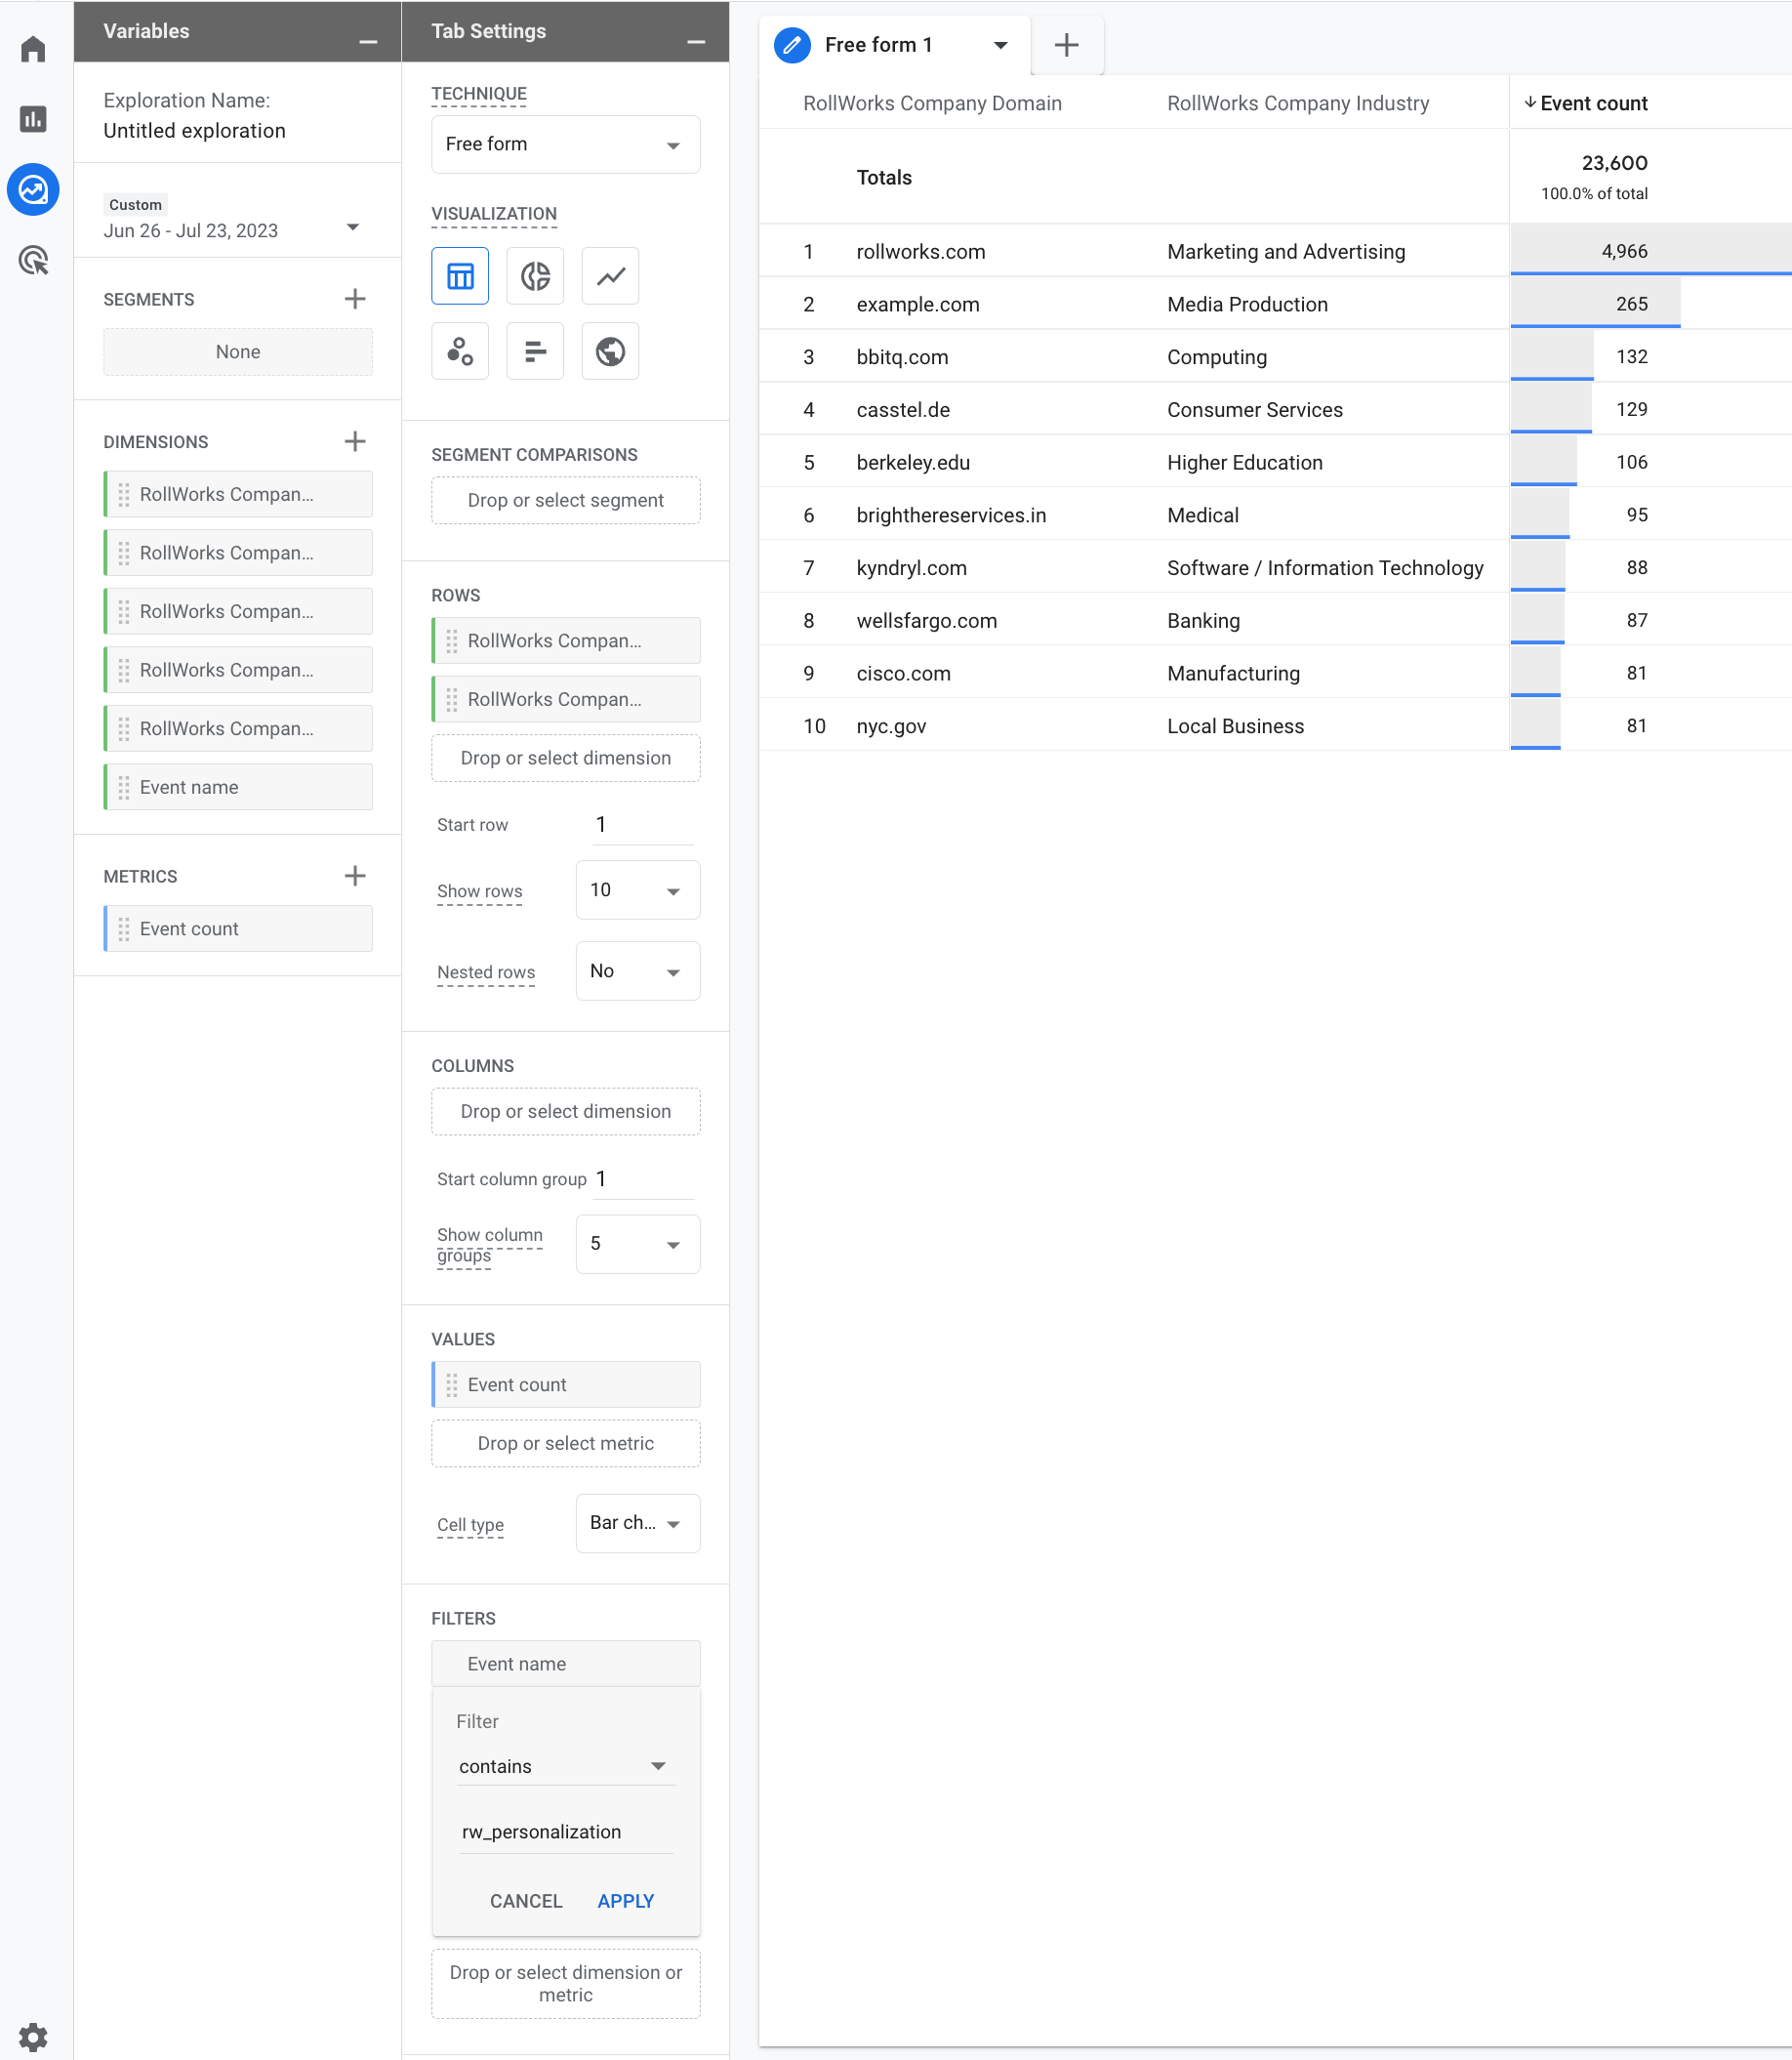1792x2060 pixels.
Task: Click the rw_personalization filter value field
Action: pyautogui.click(x=565, y=1832)
